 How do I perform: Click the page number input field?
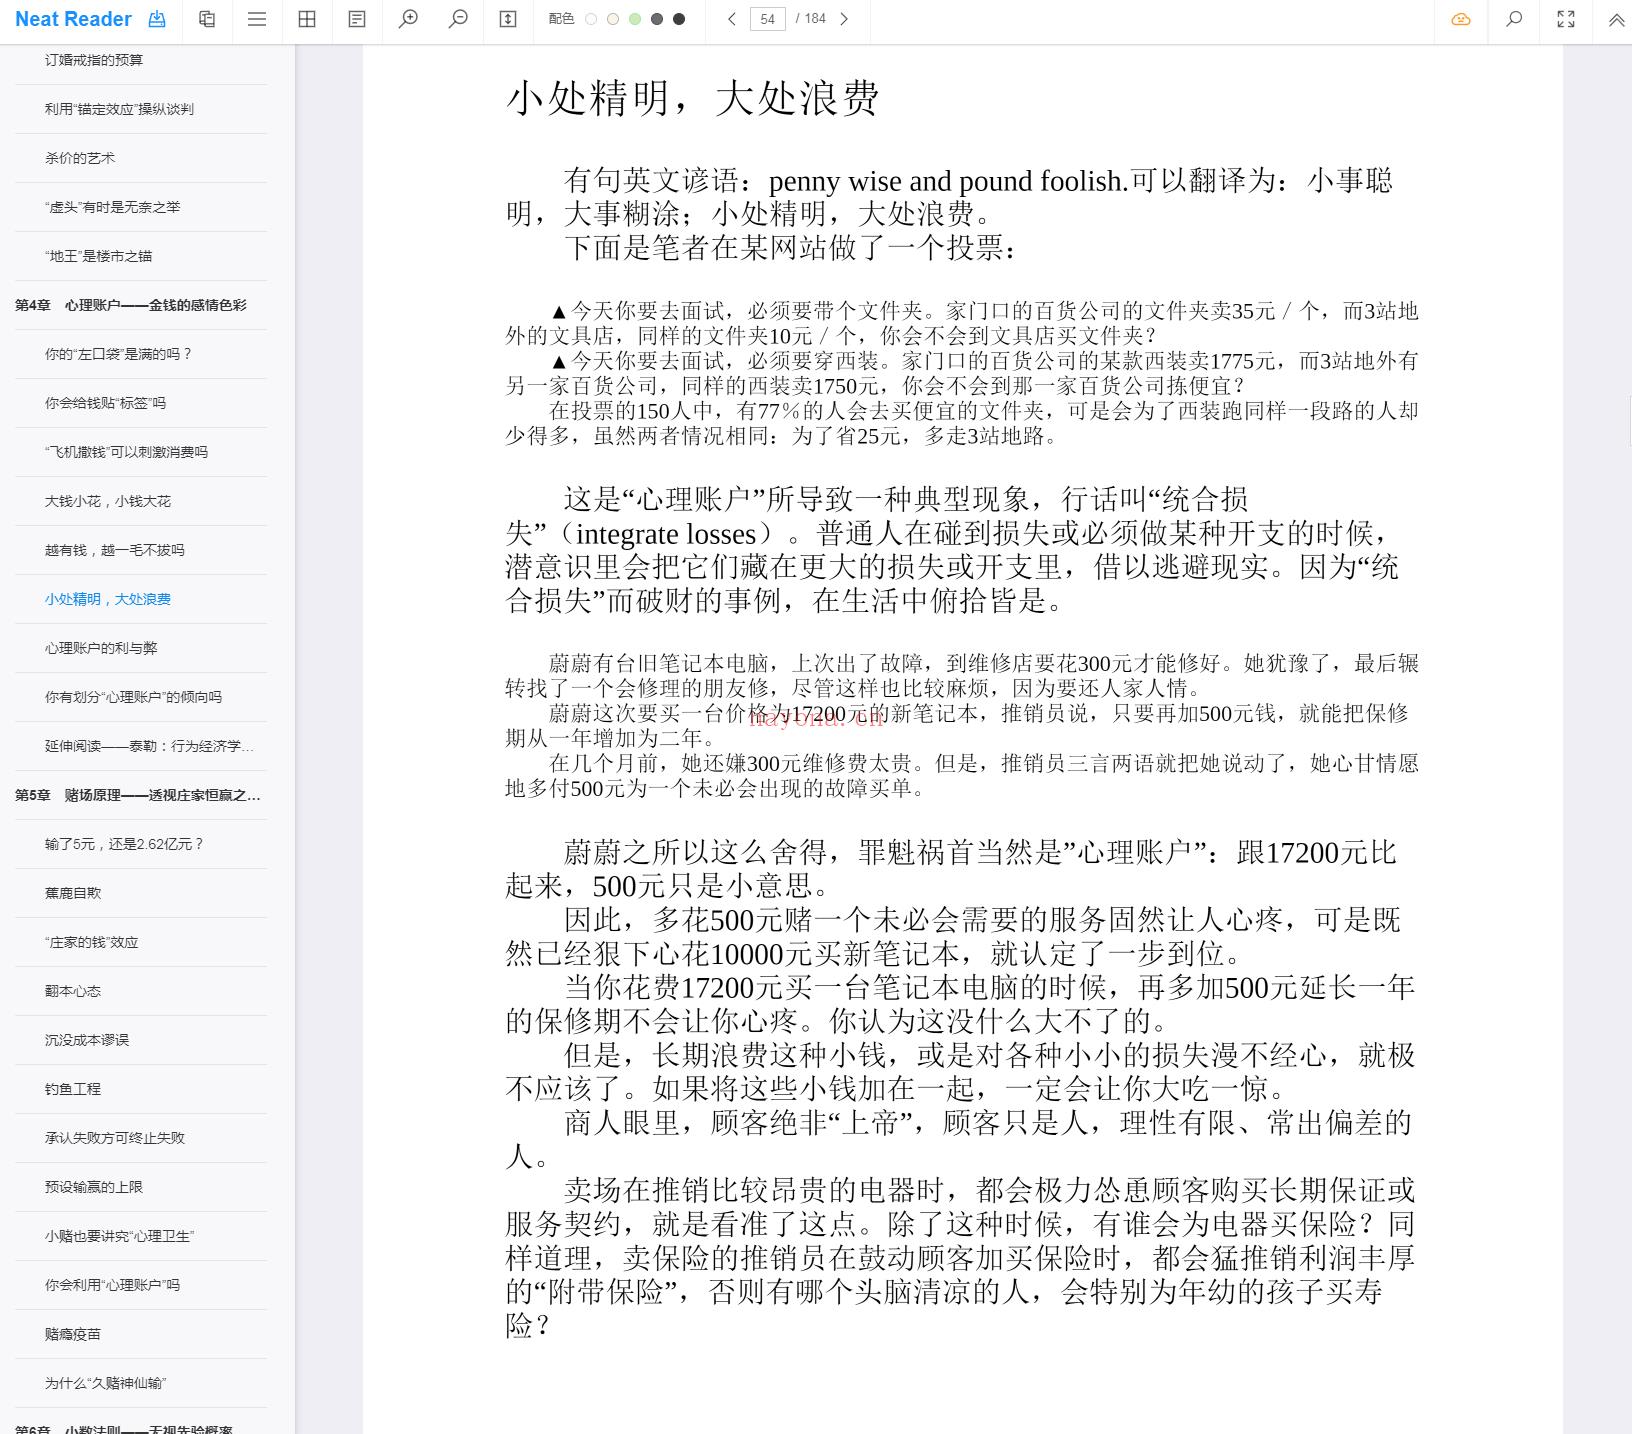(x=768, y=19)
